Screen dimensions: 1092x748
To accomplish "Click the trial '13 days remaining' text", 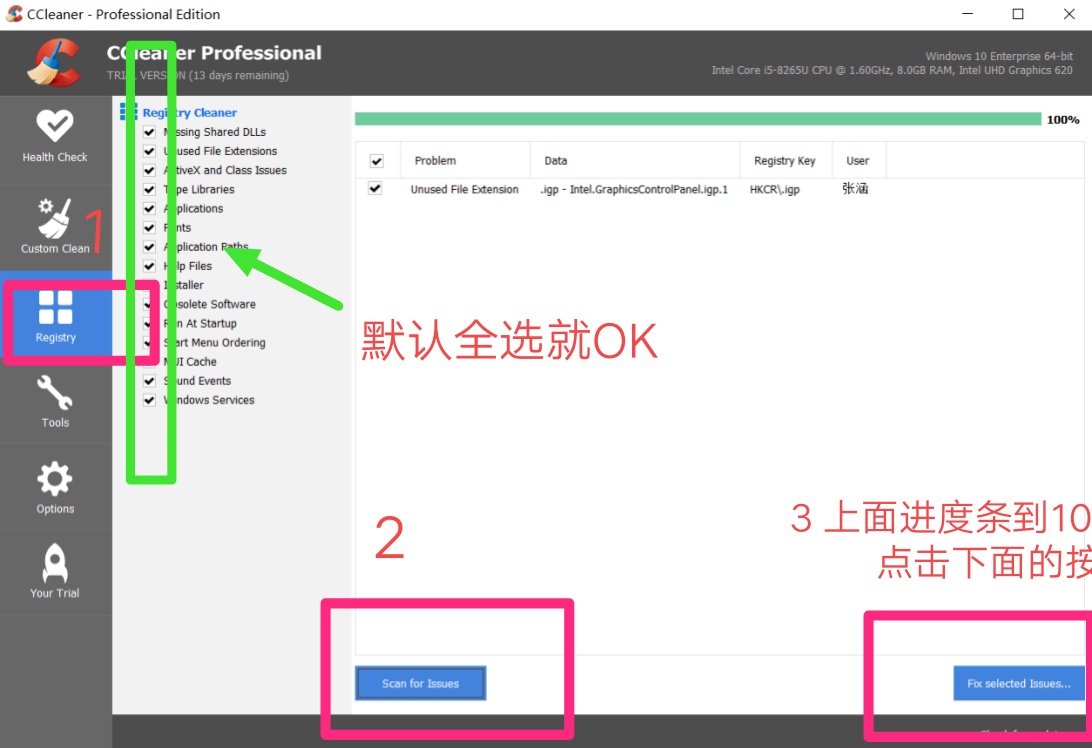I will (x=239, y=75).
